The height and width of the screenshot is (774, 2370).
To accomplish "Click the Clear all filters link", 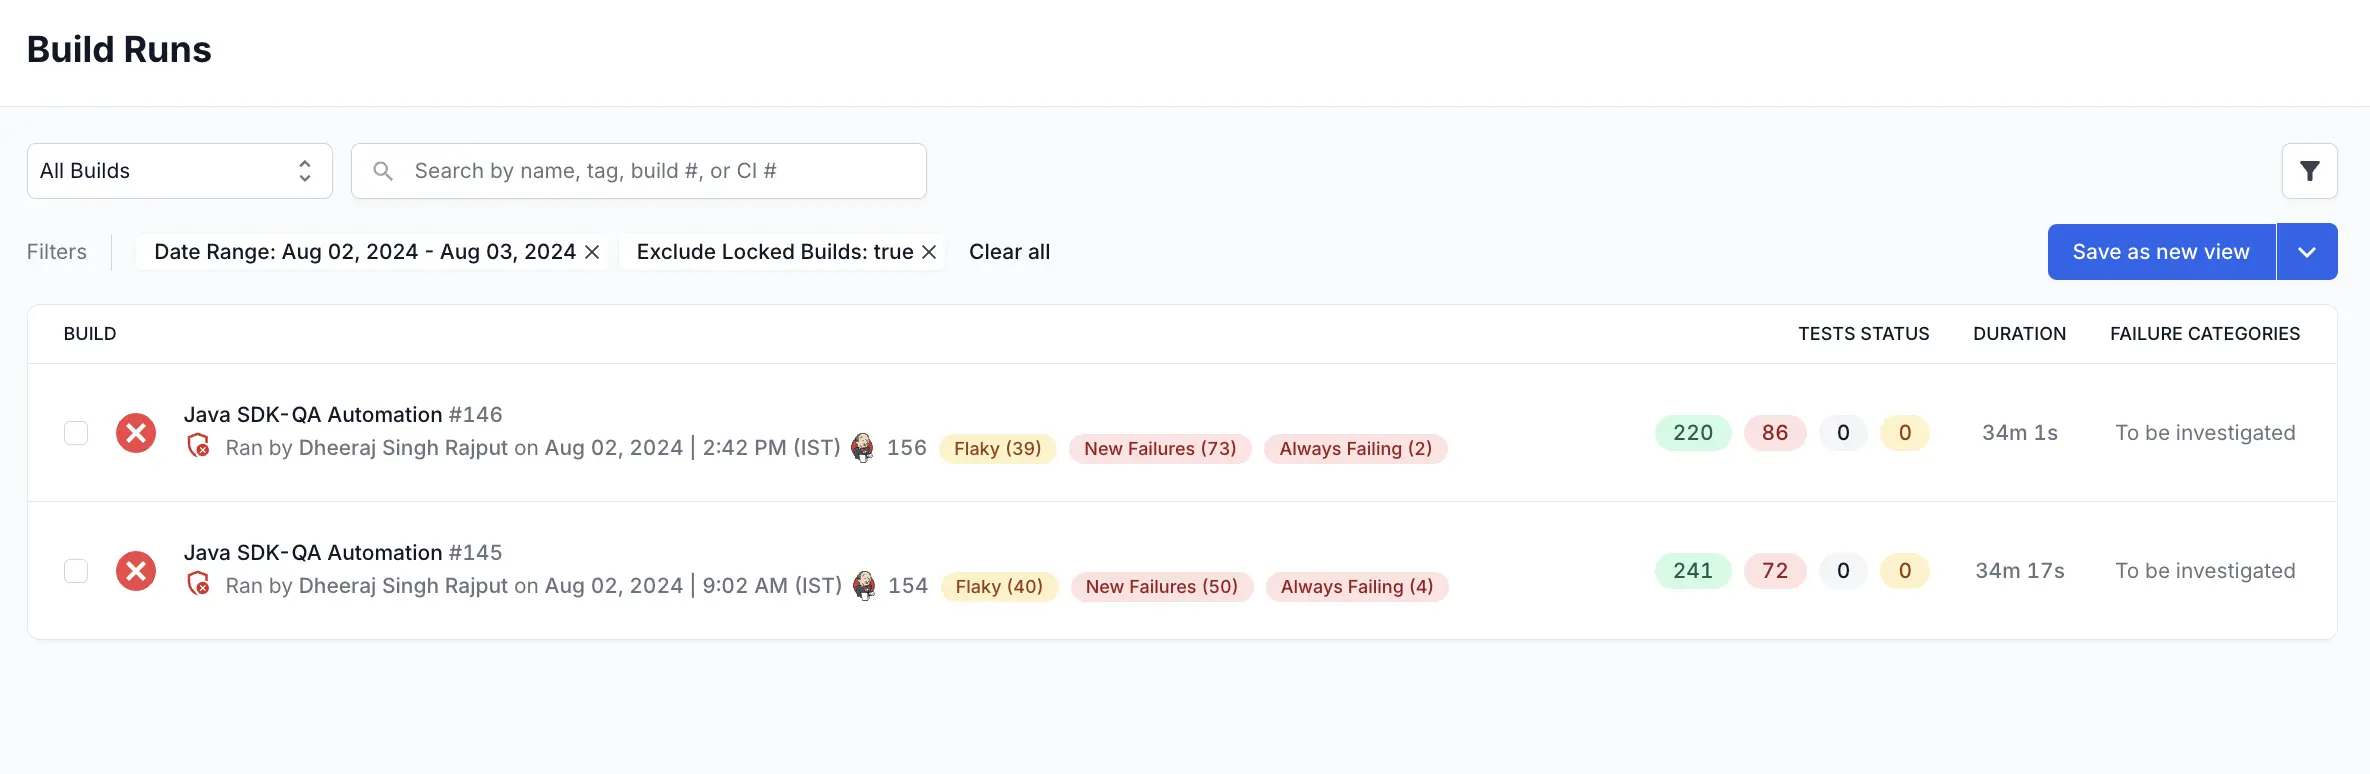I will pos(1009,252).
